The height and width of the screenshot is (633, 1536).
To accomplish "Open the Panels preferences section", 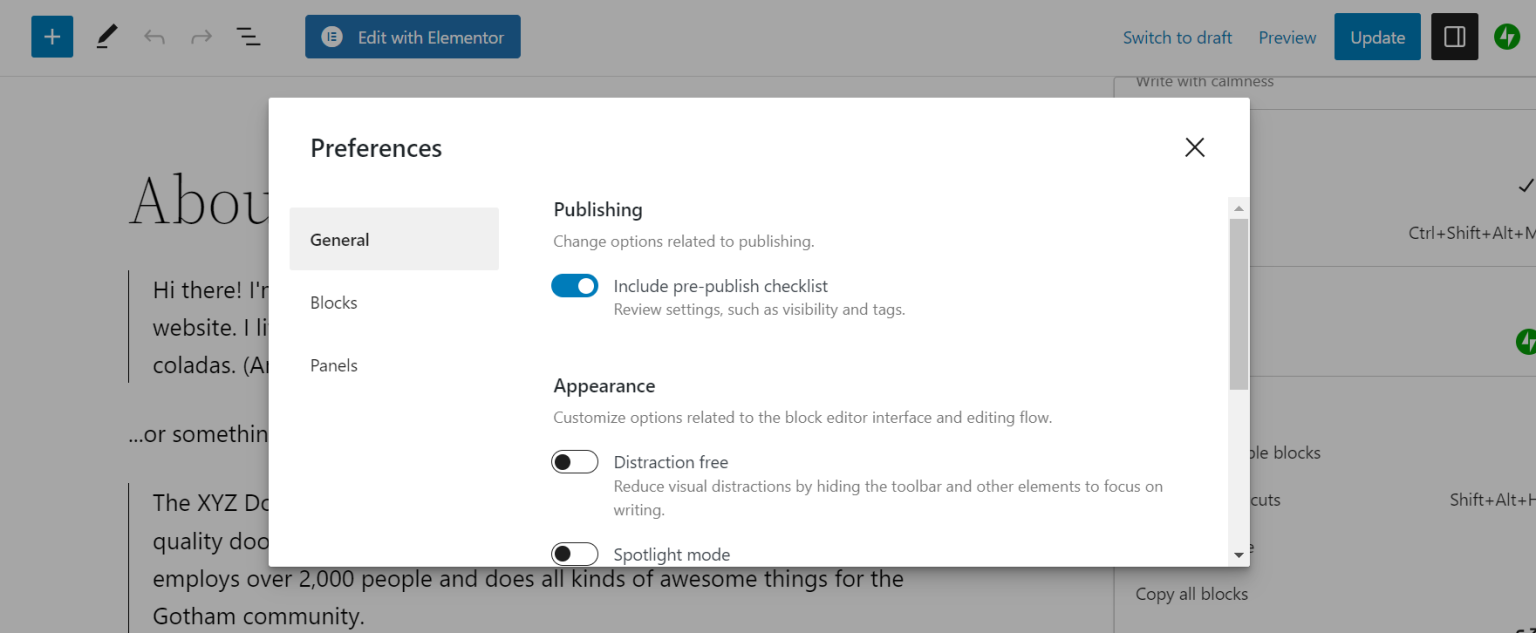I will coord(333,365).
